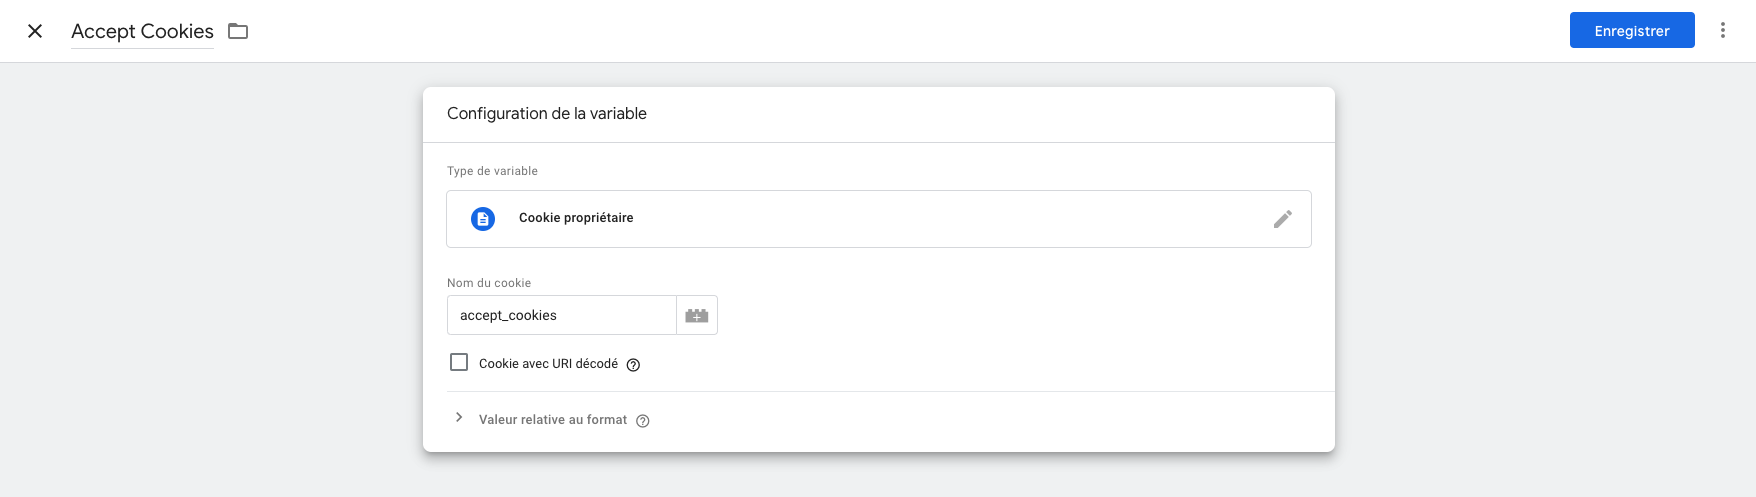Open the three-dot more actions menu
1756x497 pixels.
point(1723,30)
